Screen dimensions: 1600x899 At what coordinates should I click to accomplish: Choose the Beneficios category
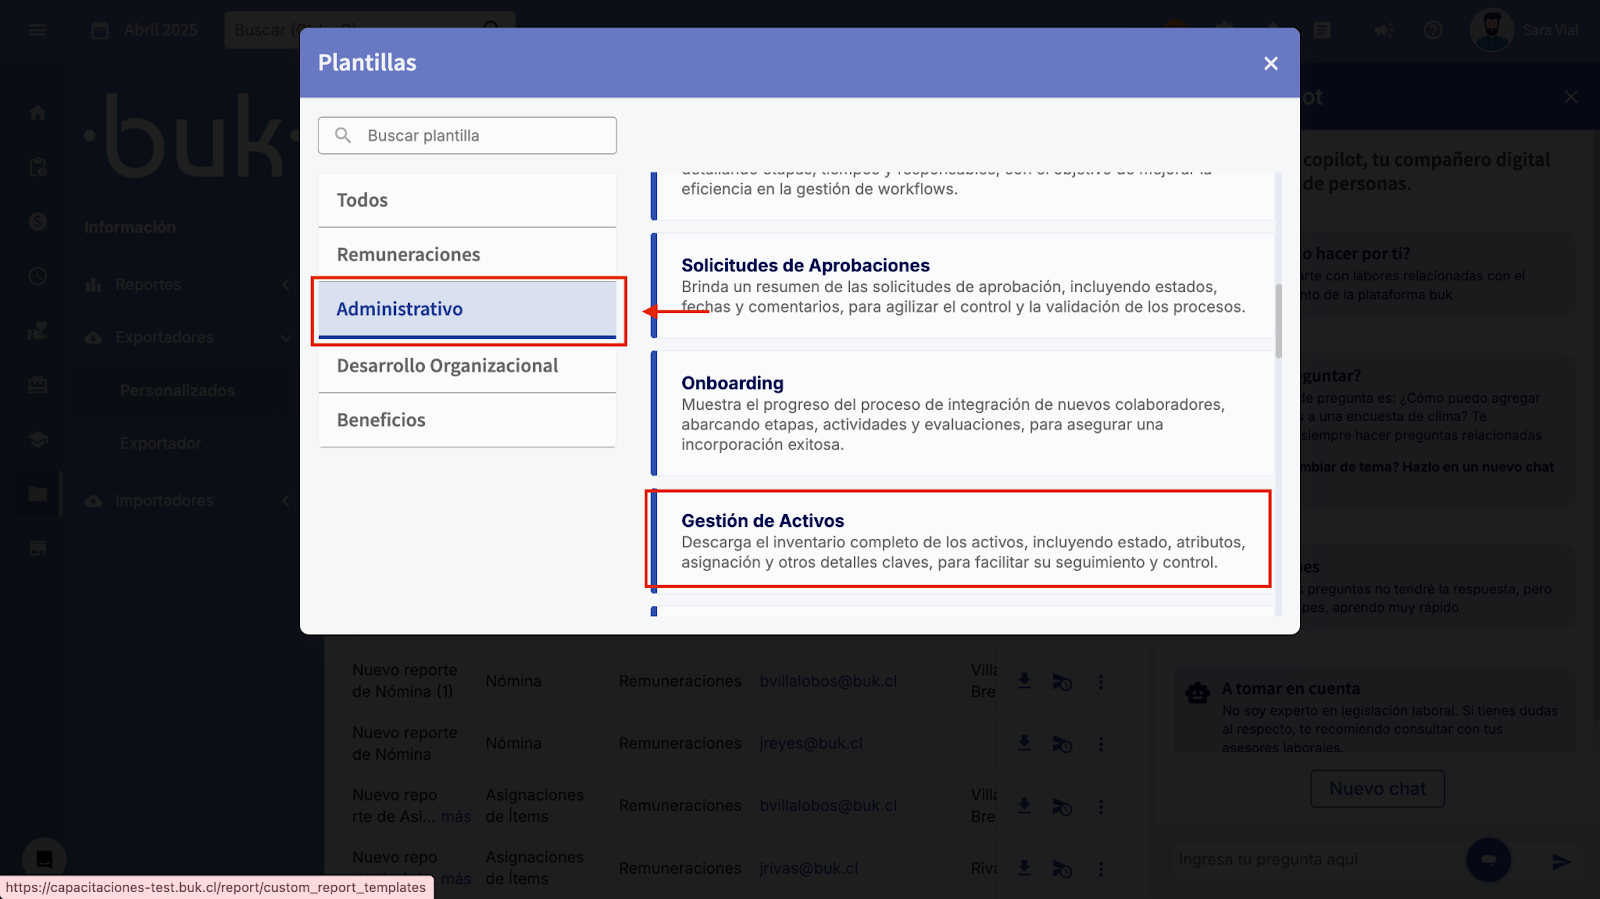tap(467, 420)
